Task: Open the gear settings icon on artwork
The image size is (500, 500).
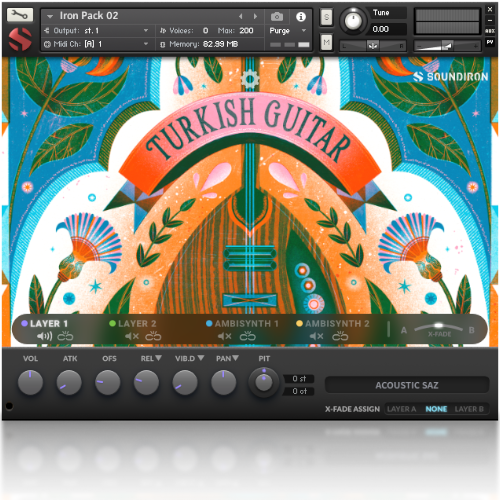Action: pyautogui.click(x=250, y=79)
